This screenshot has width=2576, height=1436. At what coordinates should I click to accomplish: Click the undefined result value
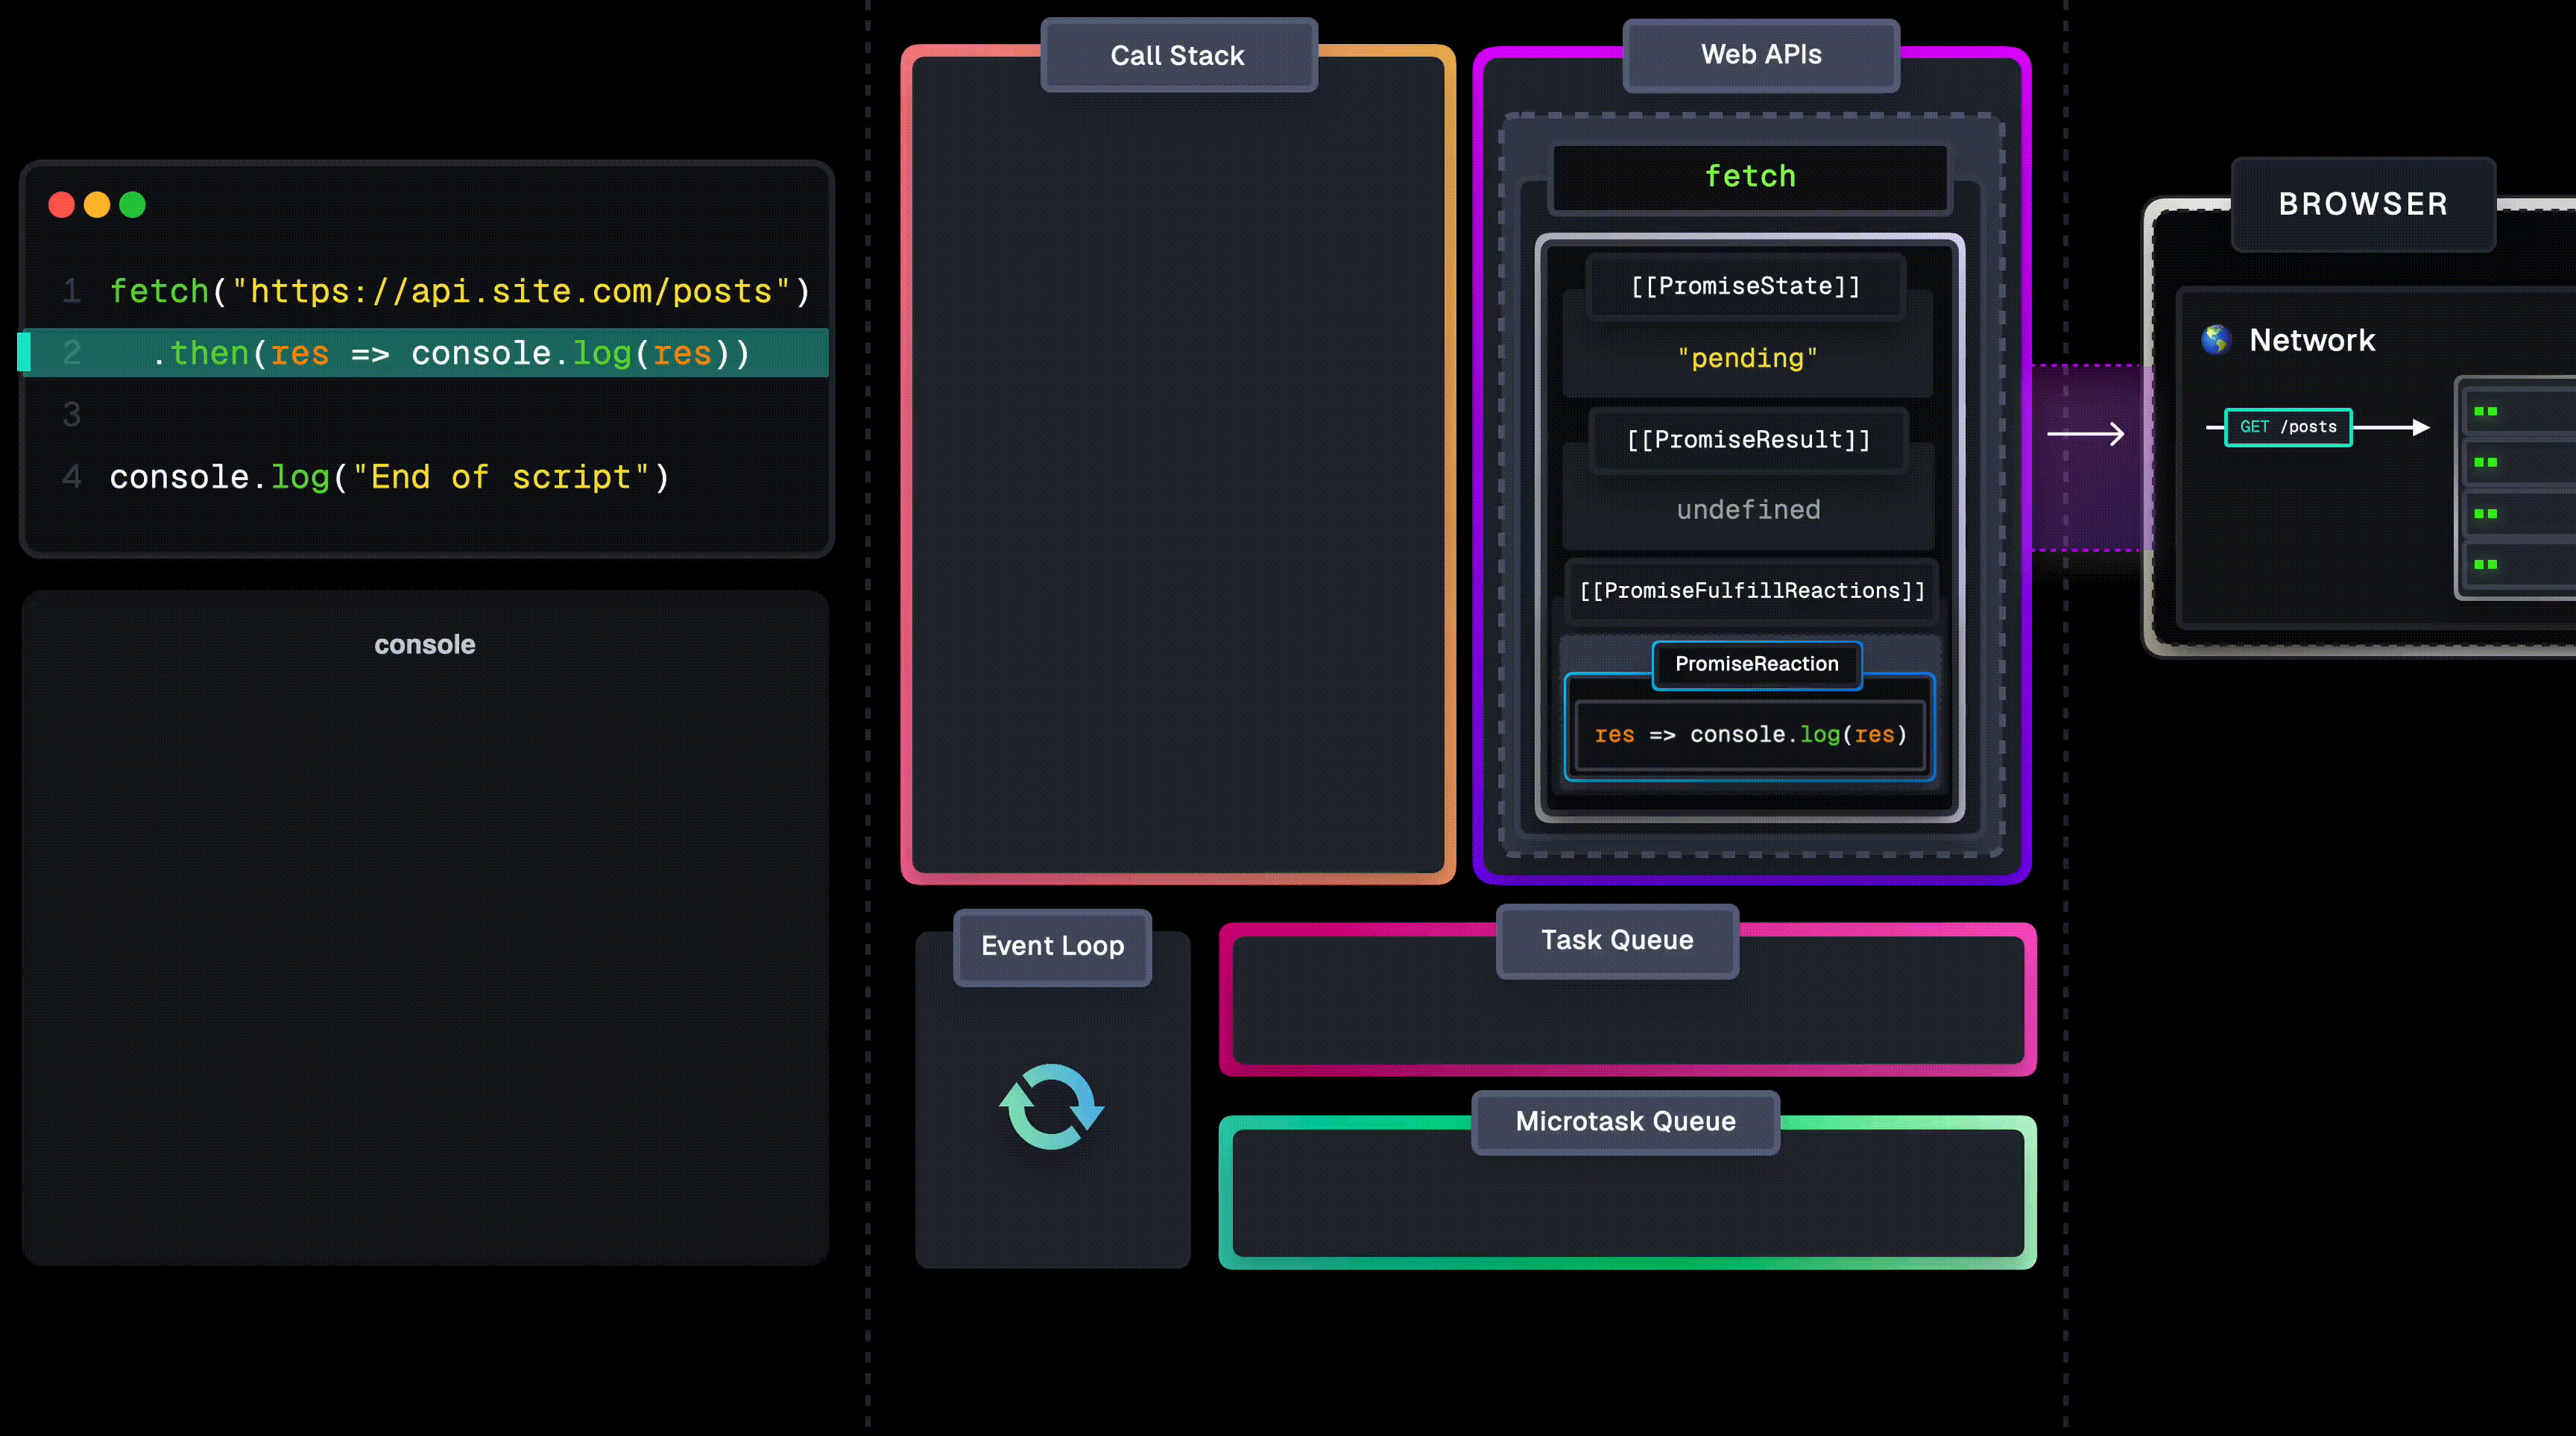click(x=1748, y=510)
